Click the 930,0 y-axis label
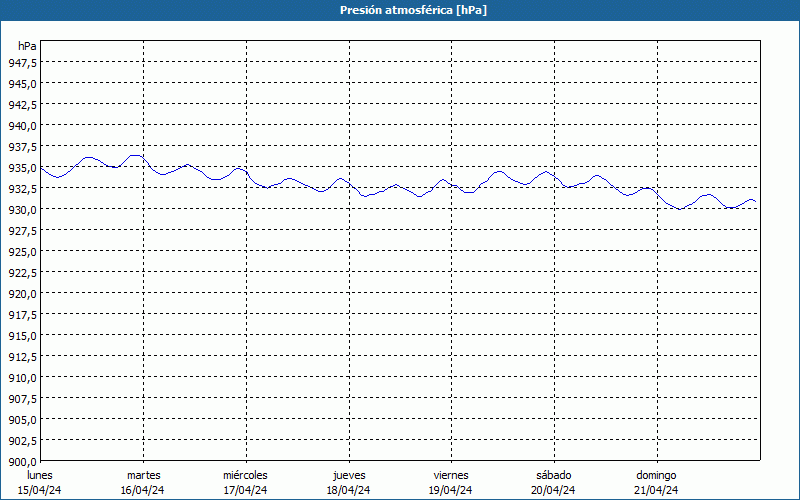Screen dimensions: 800x500 [23, 209]
